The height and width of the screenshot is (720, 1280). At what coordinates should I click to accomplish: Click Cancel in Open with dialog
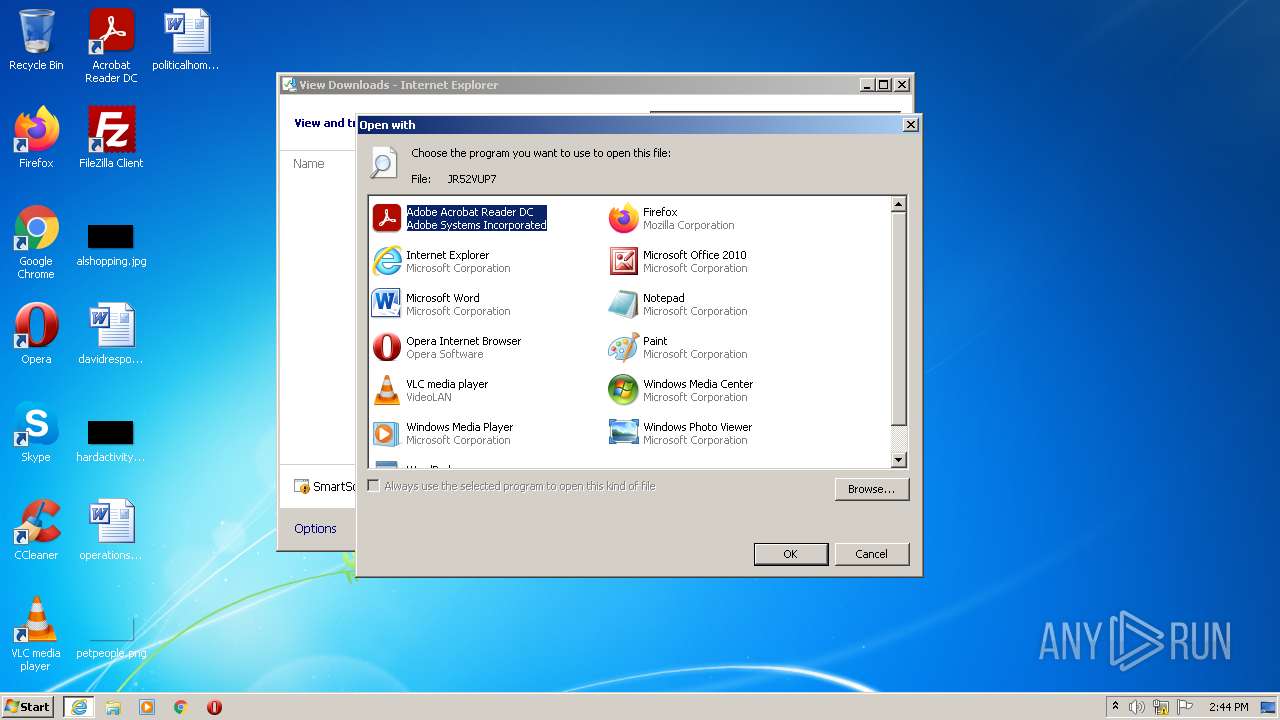point(871,554)
